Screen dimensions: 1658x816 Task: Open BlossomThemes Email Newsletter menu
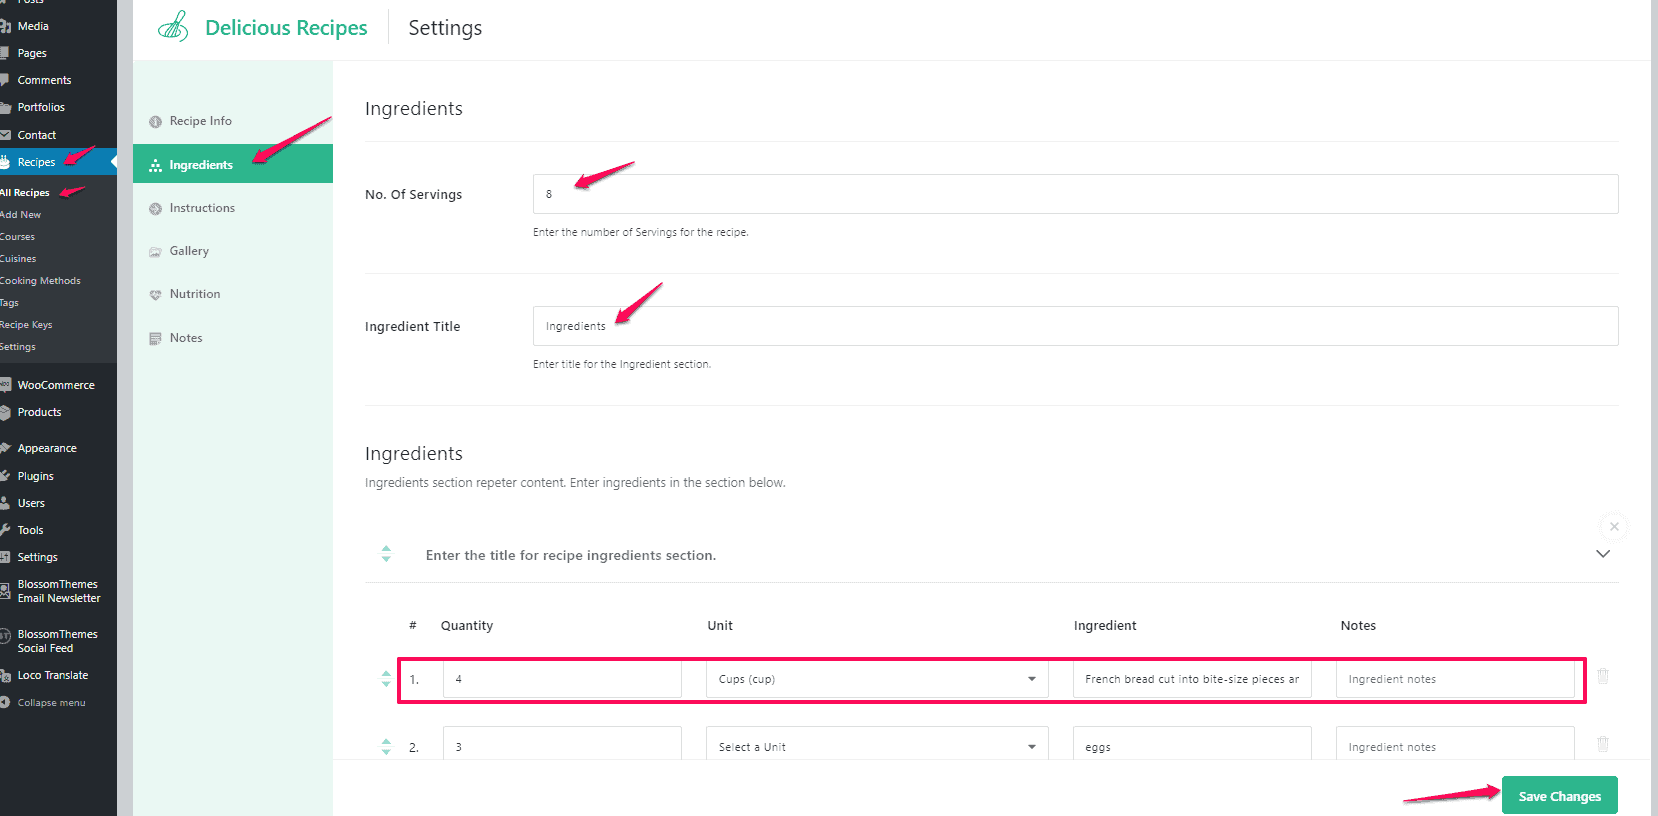click(x=58, y=591)
